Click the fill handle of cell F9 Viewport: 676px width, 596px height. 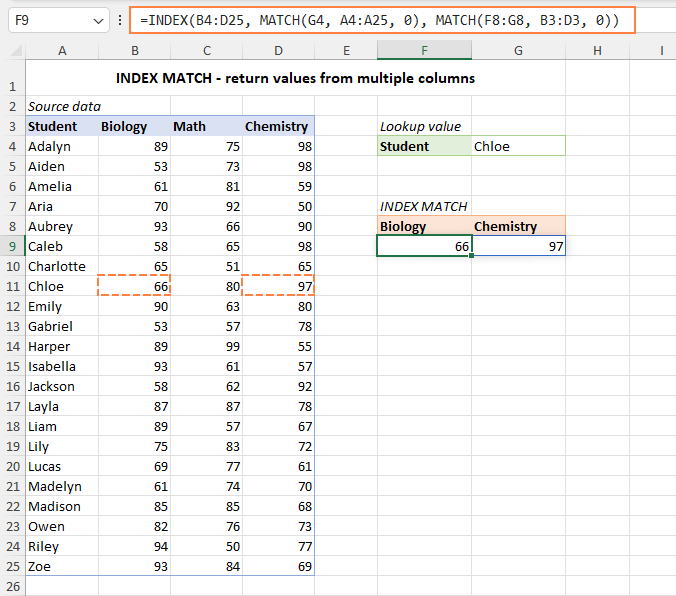pos(472,256)
